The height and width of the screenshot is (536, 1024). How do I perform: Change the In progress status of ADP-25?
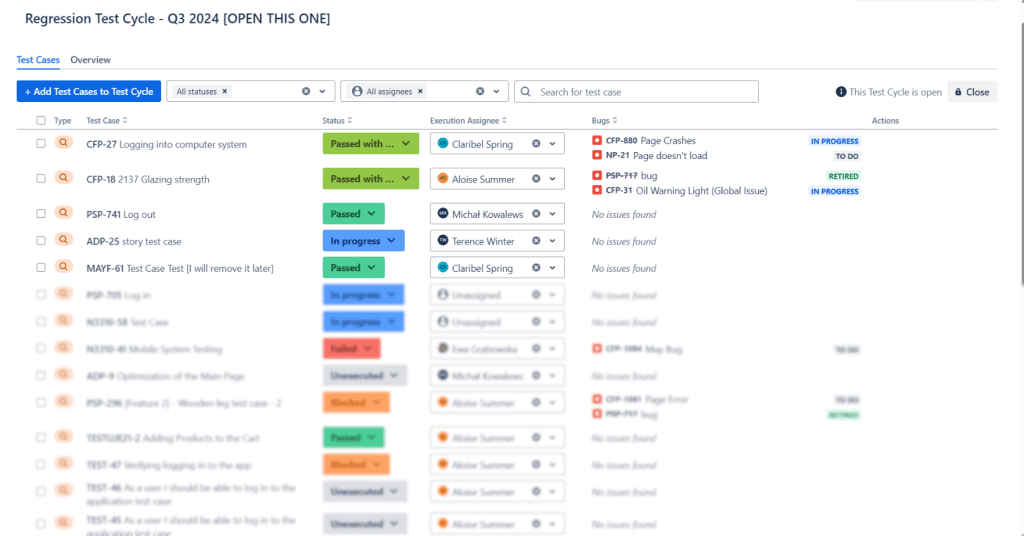[363, 241]
